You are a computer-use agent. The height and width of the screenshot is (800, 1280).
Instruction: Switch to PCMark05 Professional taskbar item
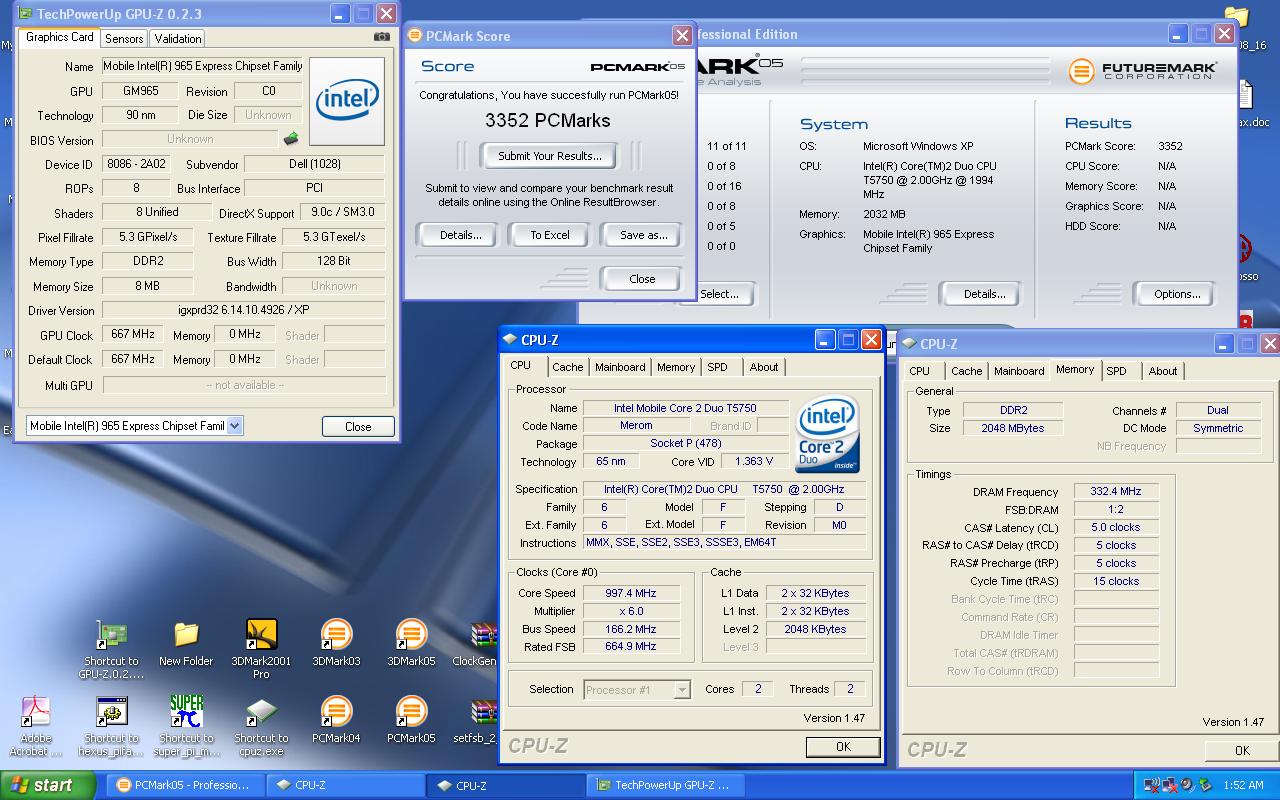185,785
